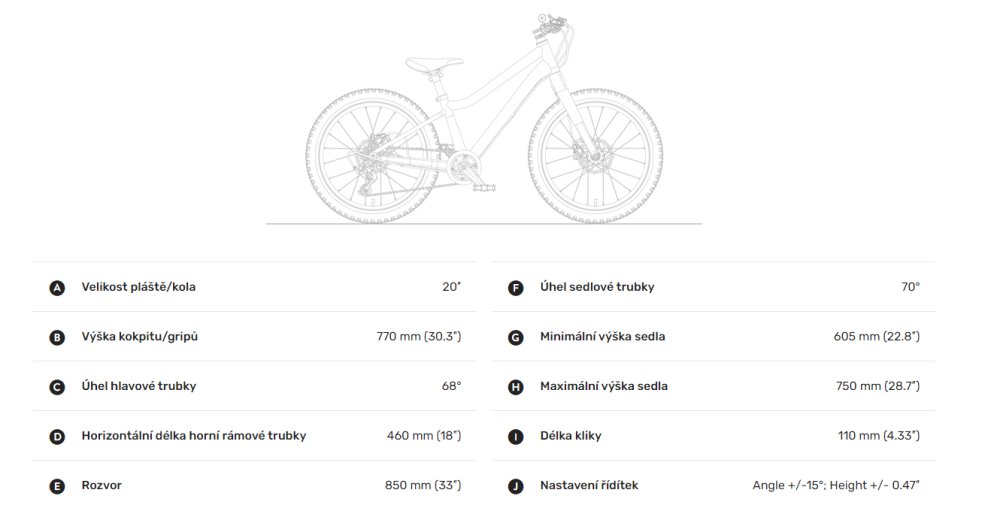Image resolution: width=1000 pixels, height=517 pixels.
Task: Click the letter F badge icon
Action: point(516,288)
